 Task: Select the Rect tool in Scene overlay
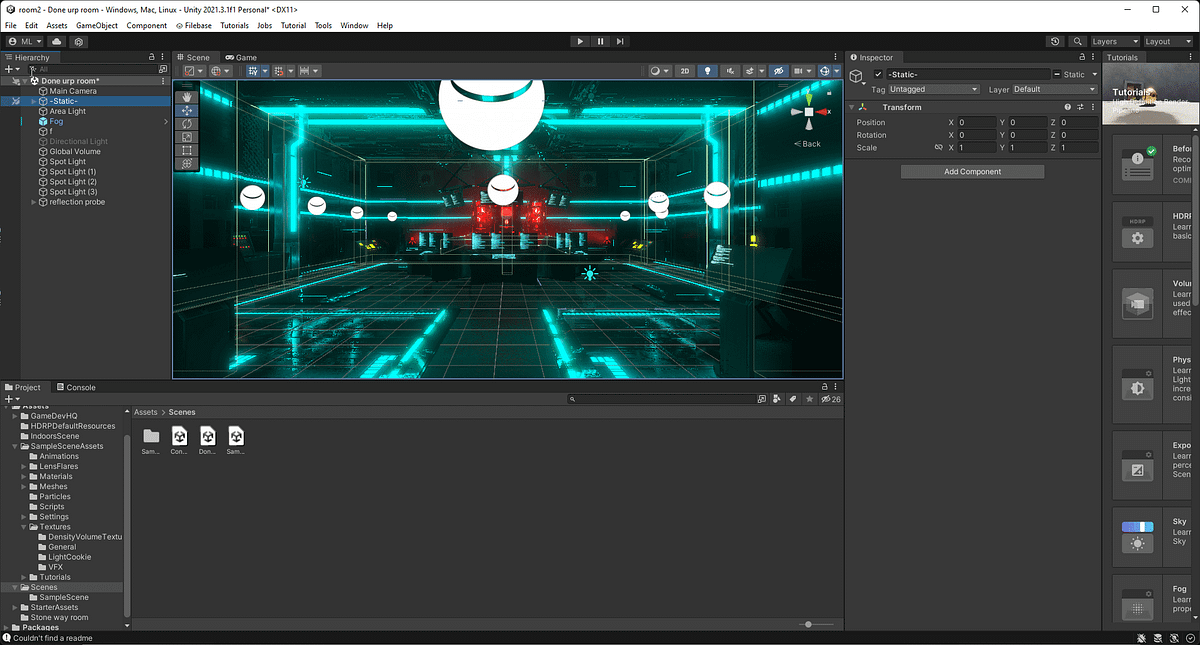pyautogui.click(x=187, y=150)
